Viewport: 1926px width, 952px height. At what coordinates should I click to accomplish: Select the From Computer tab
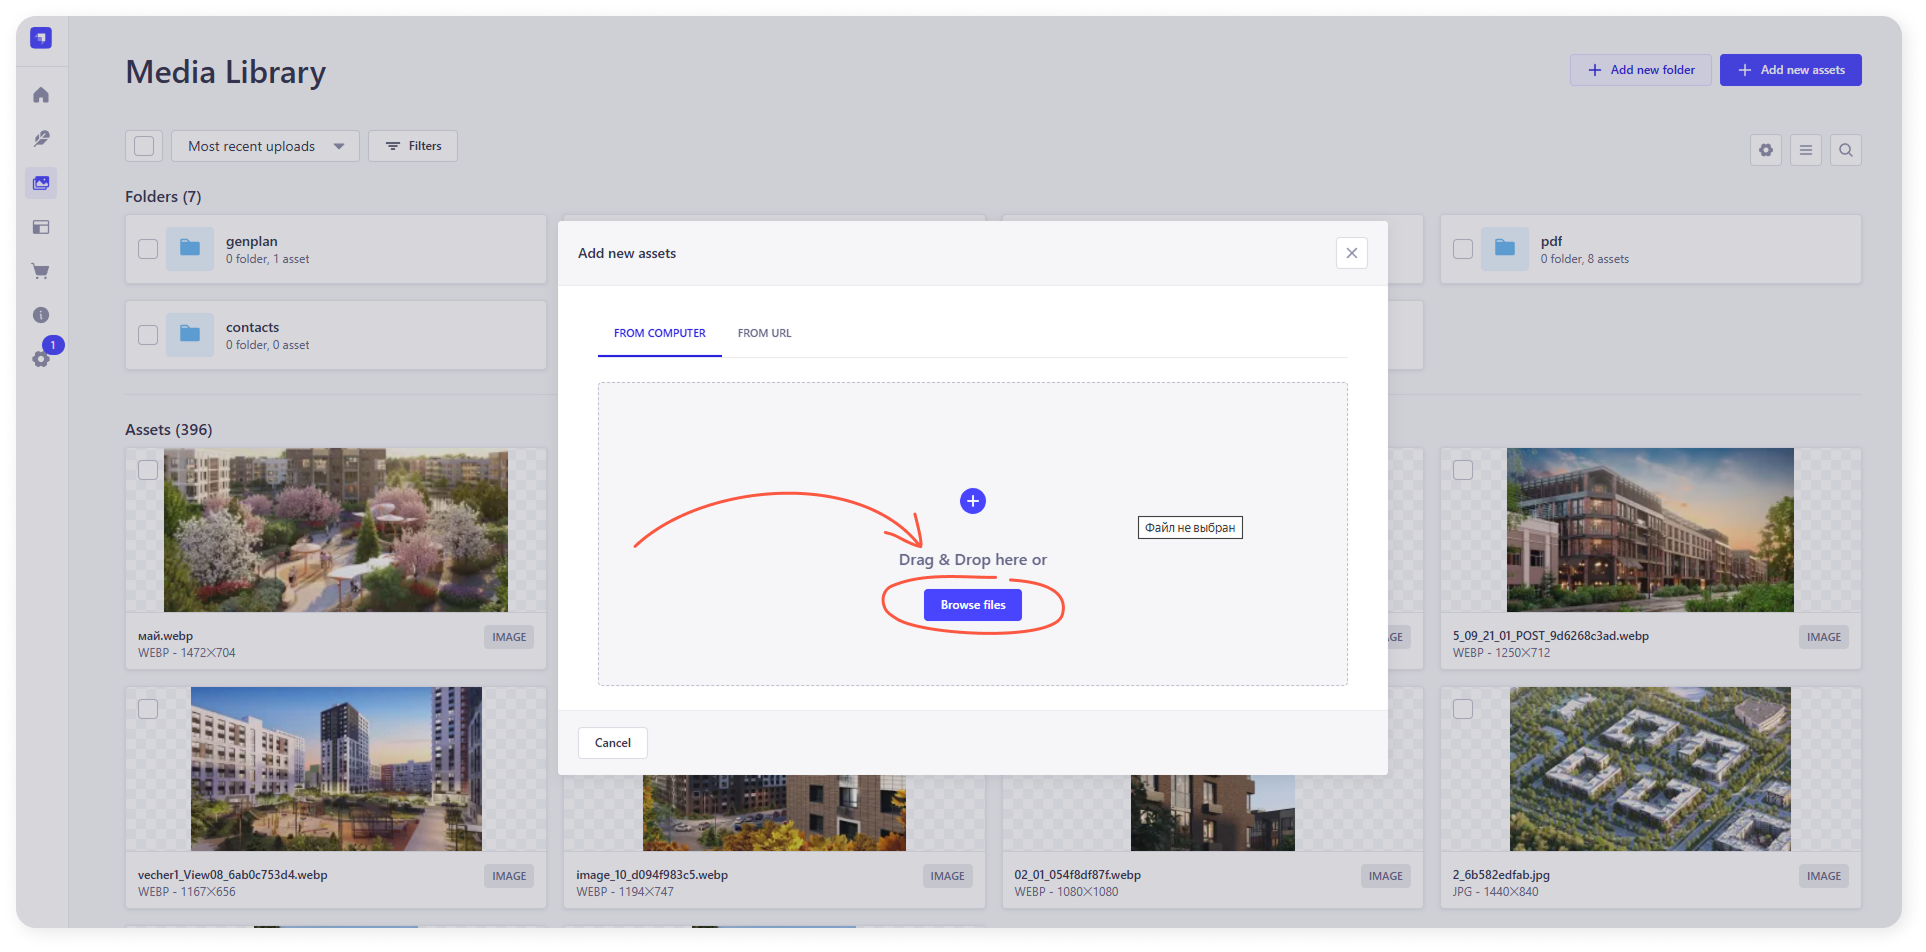pyautogui.click(x=659, y=333)
